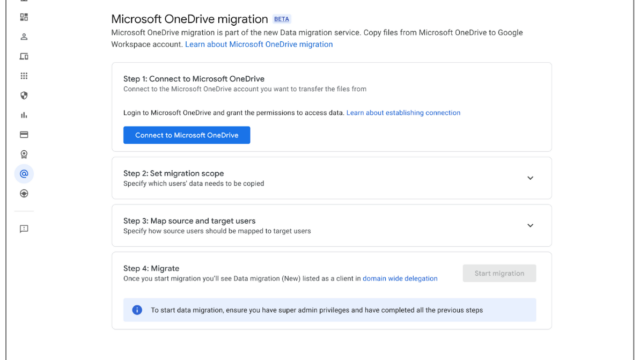Click the super admin privileges notice text
This screenshot has width=640, height=360.
[317, 310]
